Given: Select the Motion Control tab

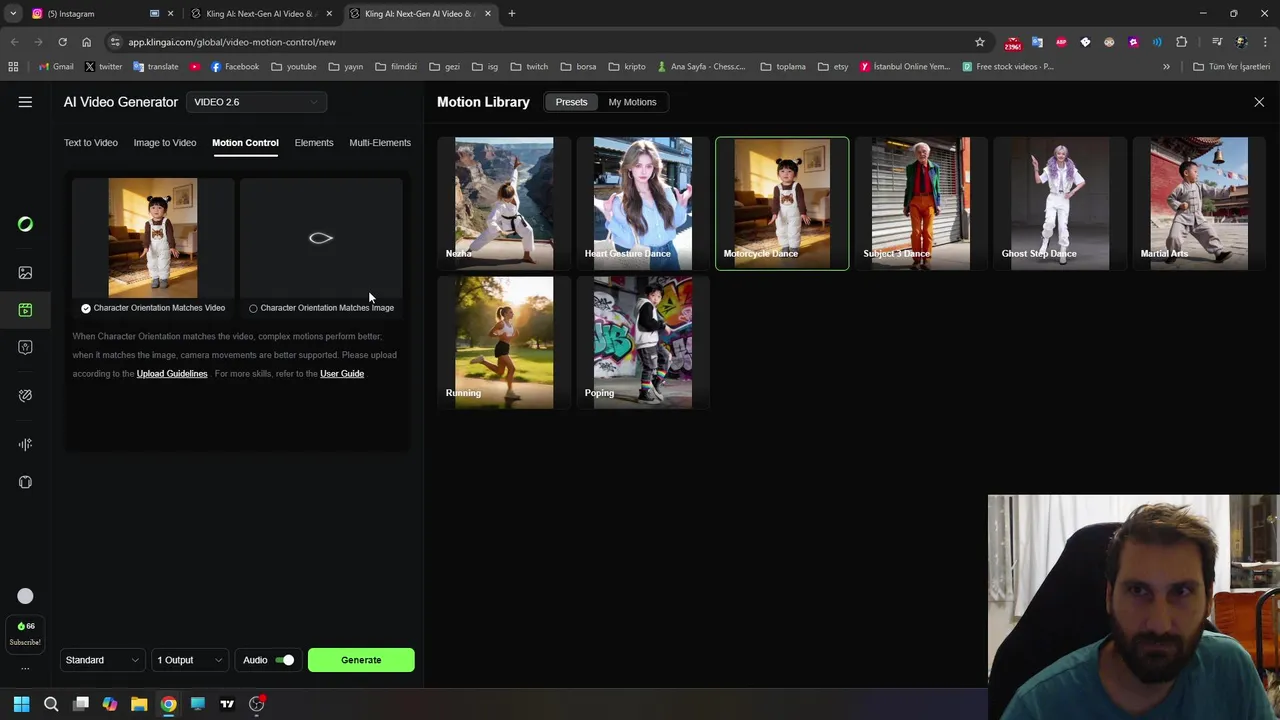Looking at the screenshot, I should click(245, 142).
